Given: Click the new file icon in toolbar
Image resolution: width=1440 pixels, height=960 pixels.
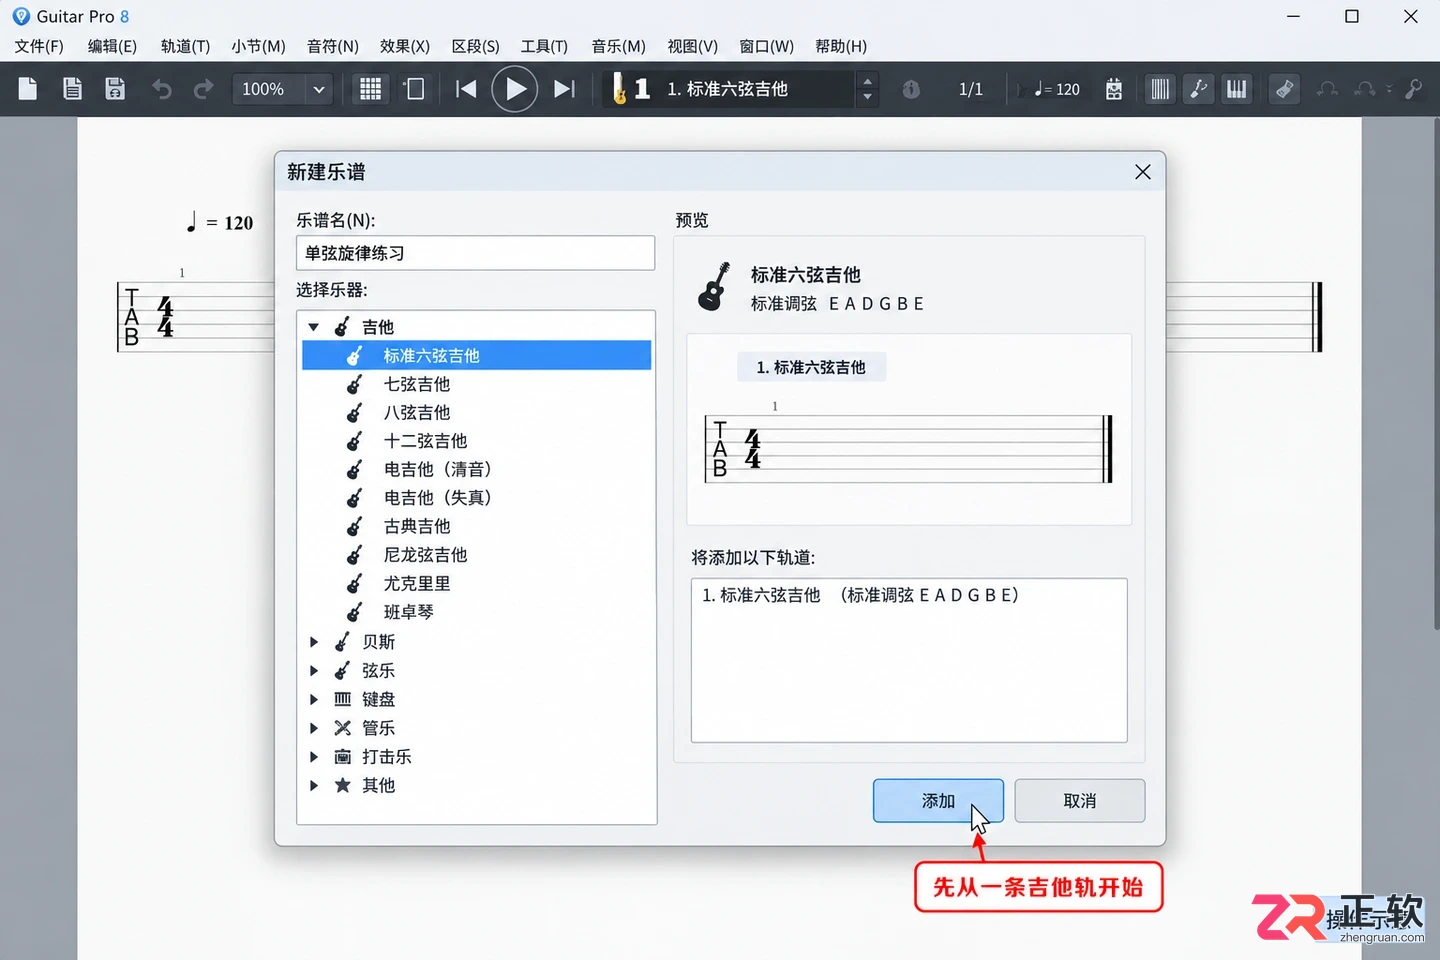Looking at the screenshot, I should point(28,89).
